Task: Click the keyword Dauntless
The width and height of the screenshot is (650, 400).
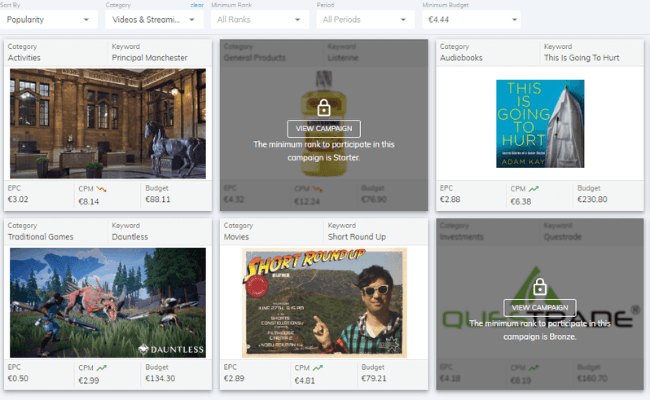Action: click(130, 237)
